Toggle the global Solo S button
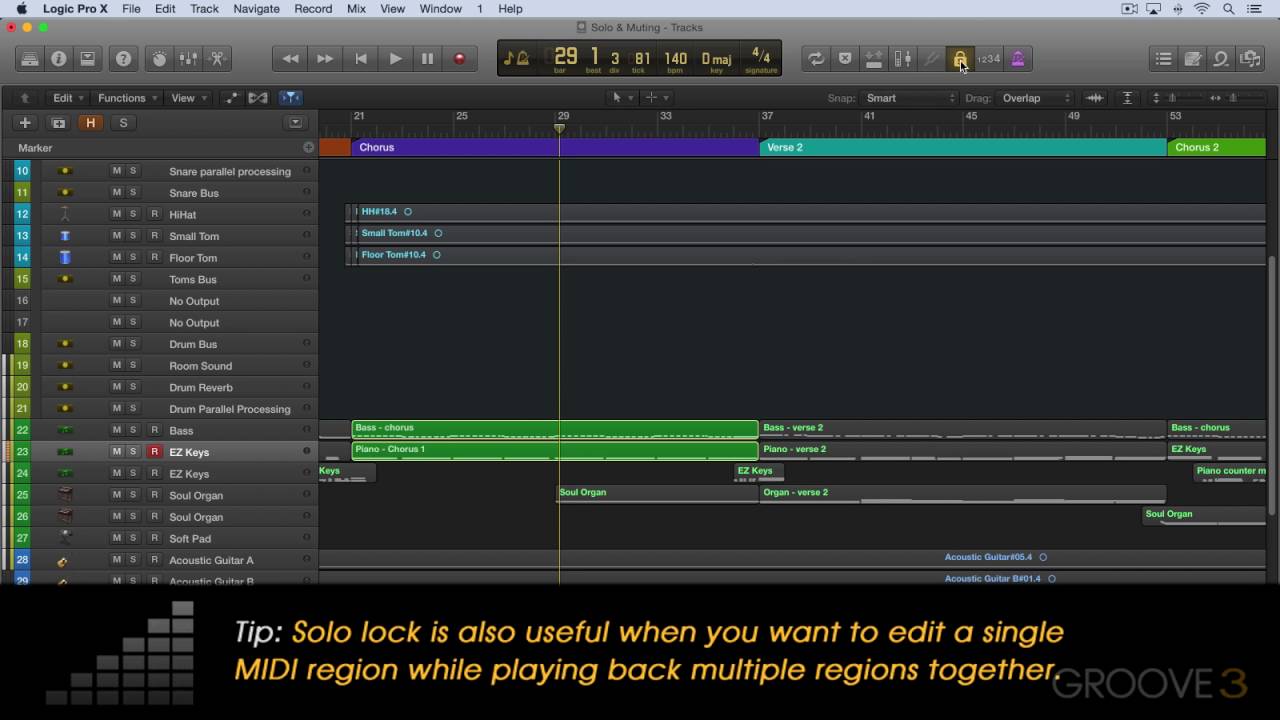The image size is (1280, 720). pyautogui.click(x=123, y=123)
